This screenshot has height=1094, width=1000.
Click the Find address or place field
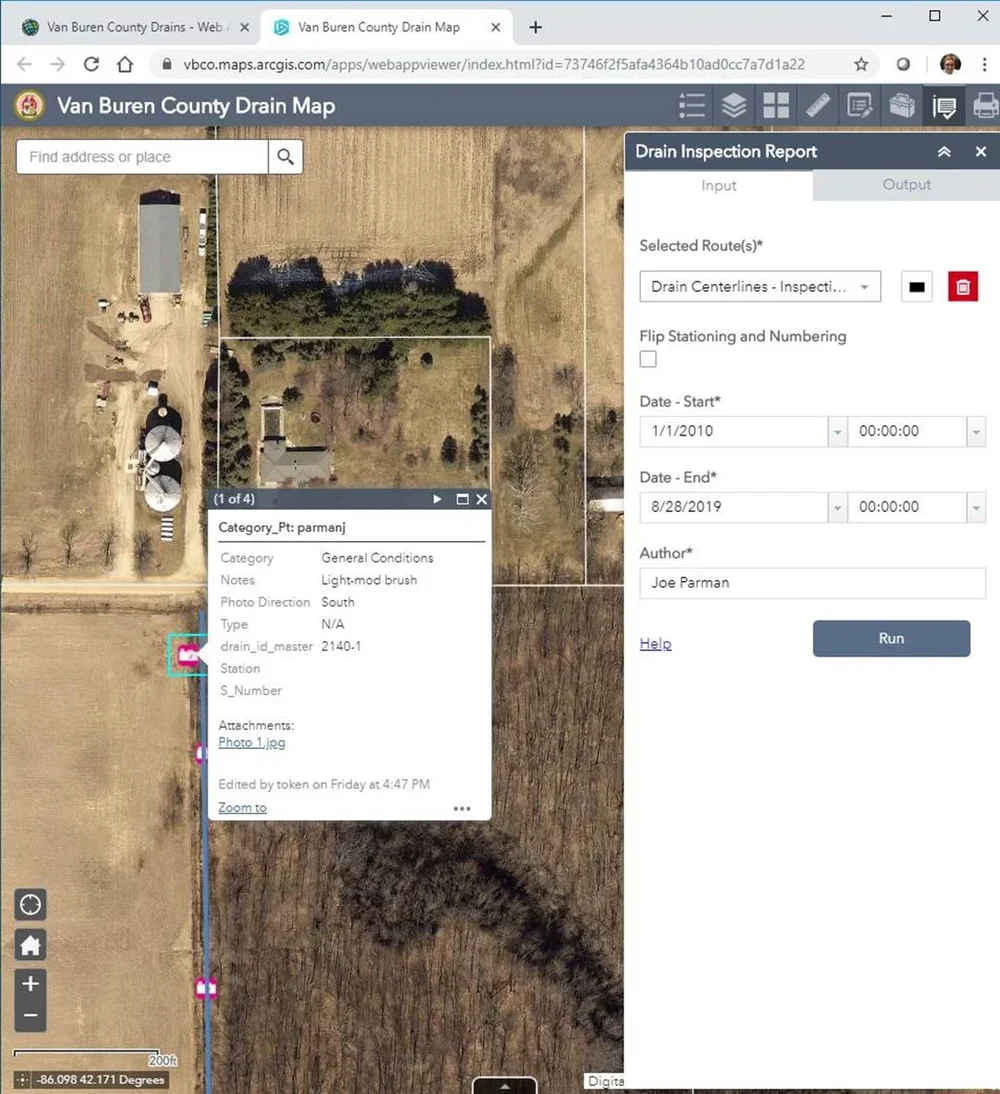pyautogui.click(x=142, y=157)
